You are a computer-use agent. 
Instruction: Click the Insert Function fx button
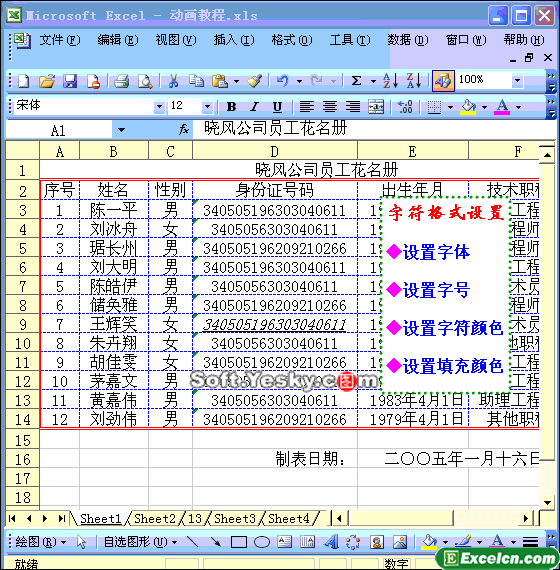184,129
